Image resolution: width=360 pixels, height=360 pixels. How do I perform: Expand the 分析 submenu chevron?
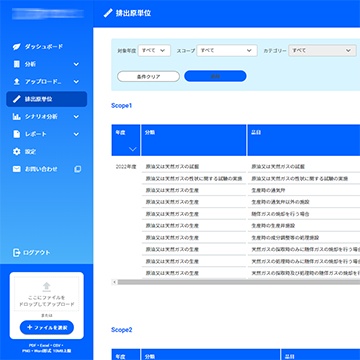point(76,64)
